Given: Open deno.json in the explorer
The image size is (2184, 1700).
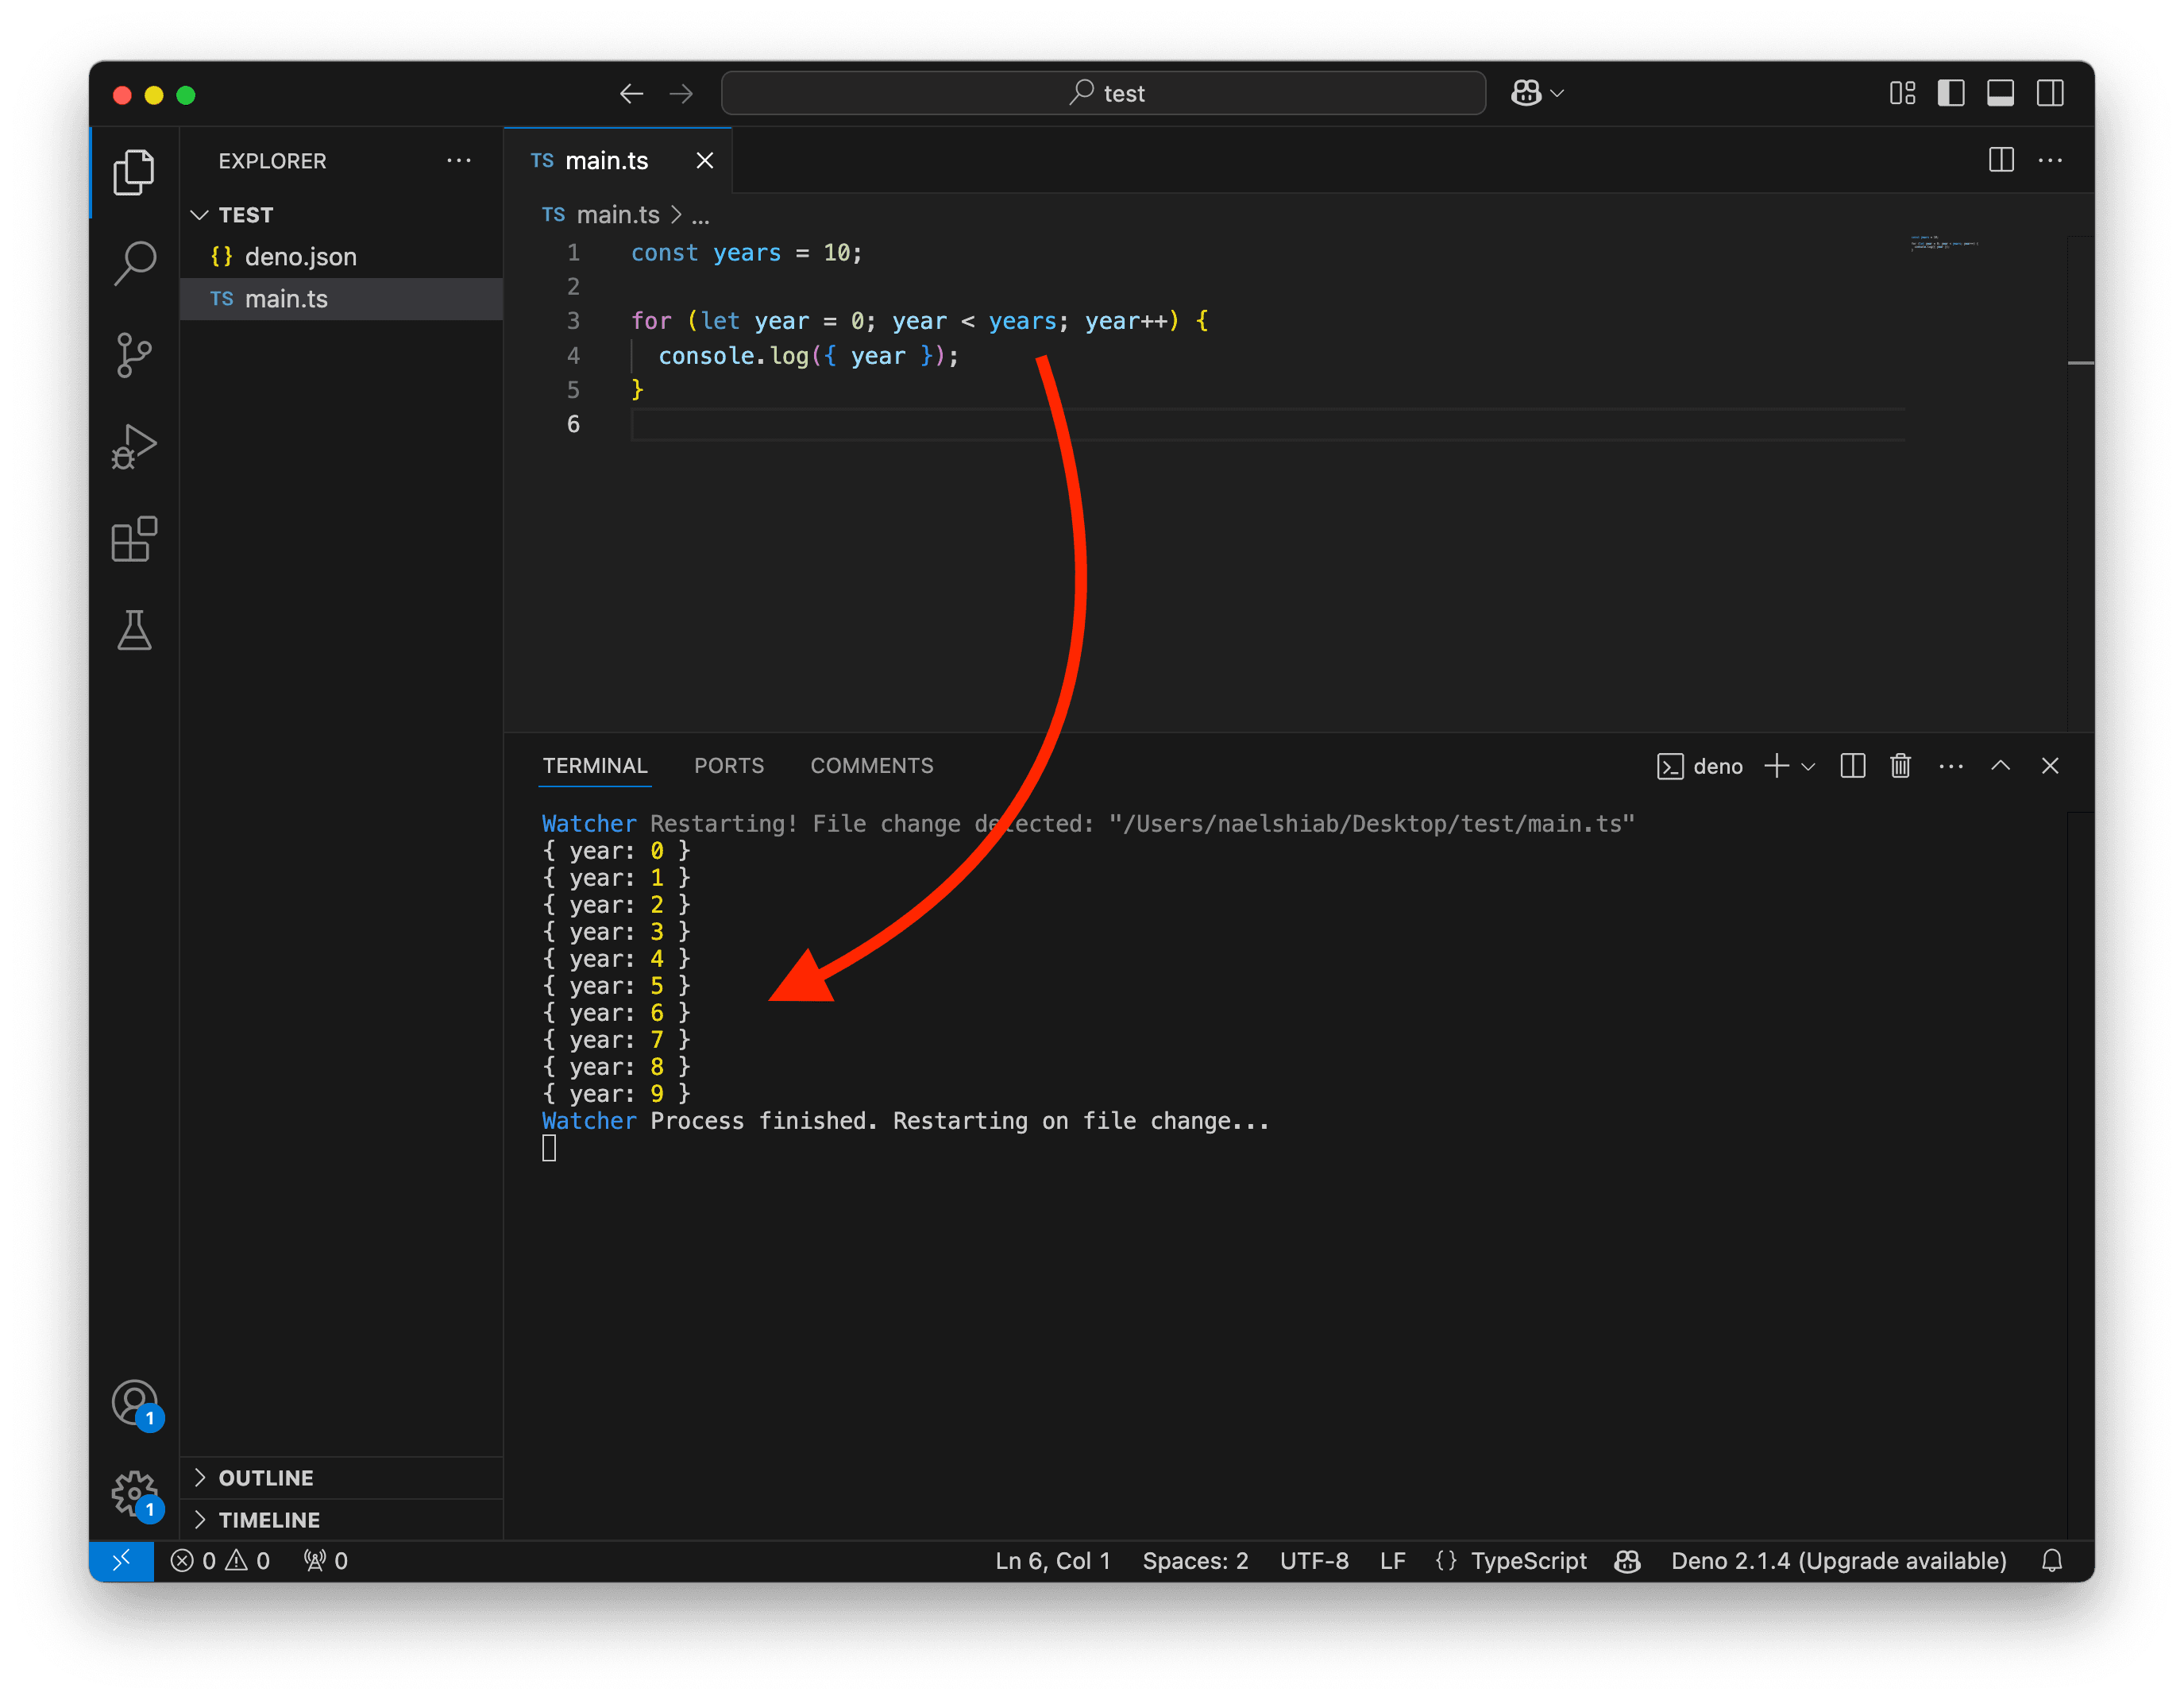Looking at the screenshot, I should 341,256.
